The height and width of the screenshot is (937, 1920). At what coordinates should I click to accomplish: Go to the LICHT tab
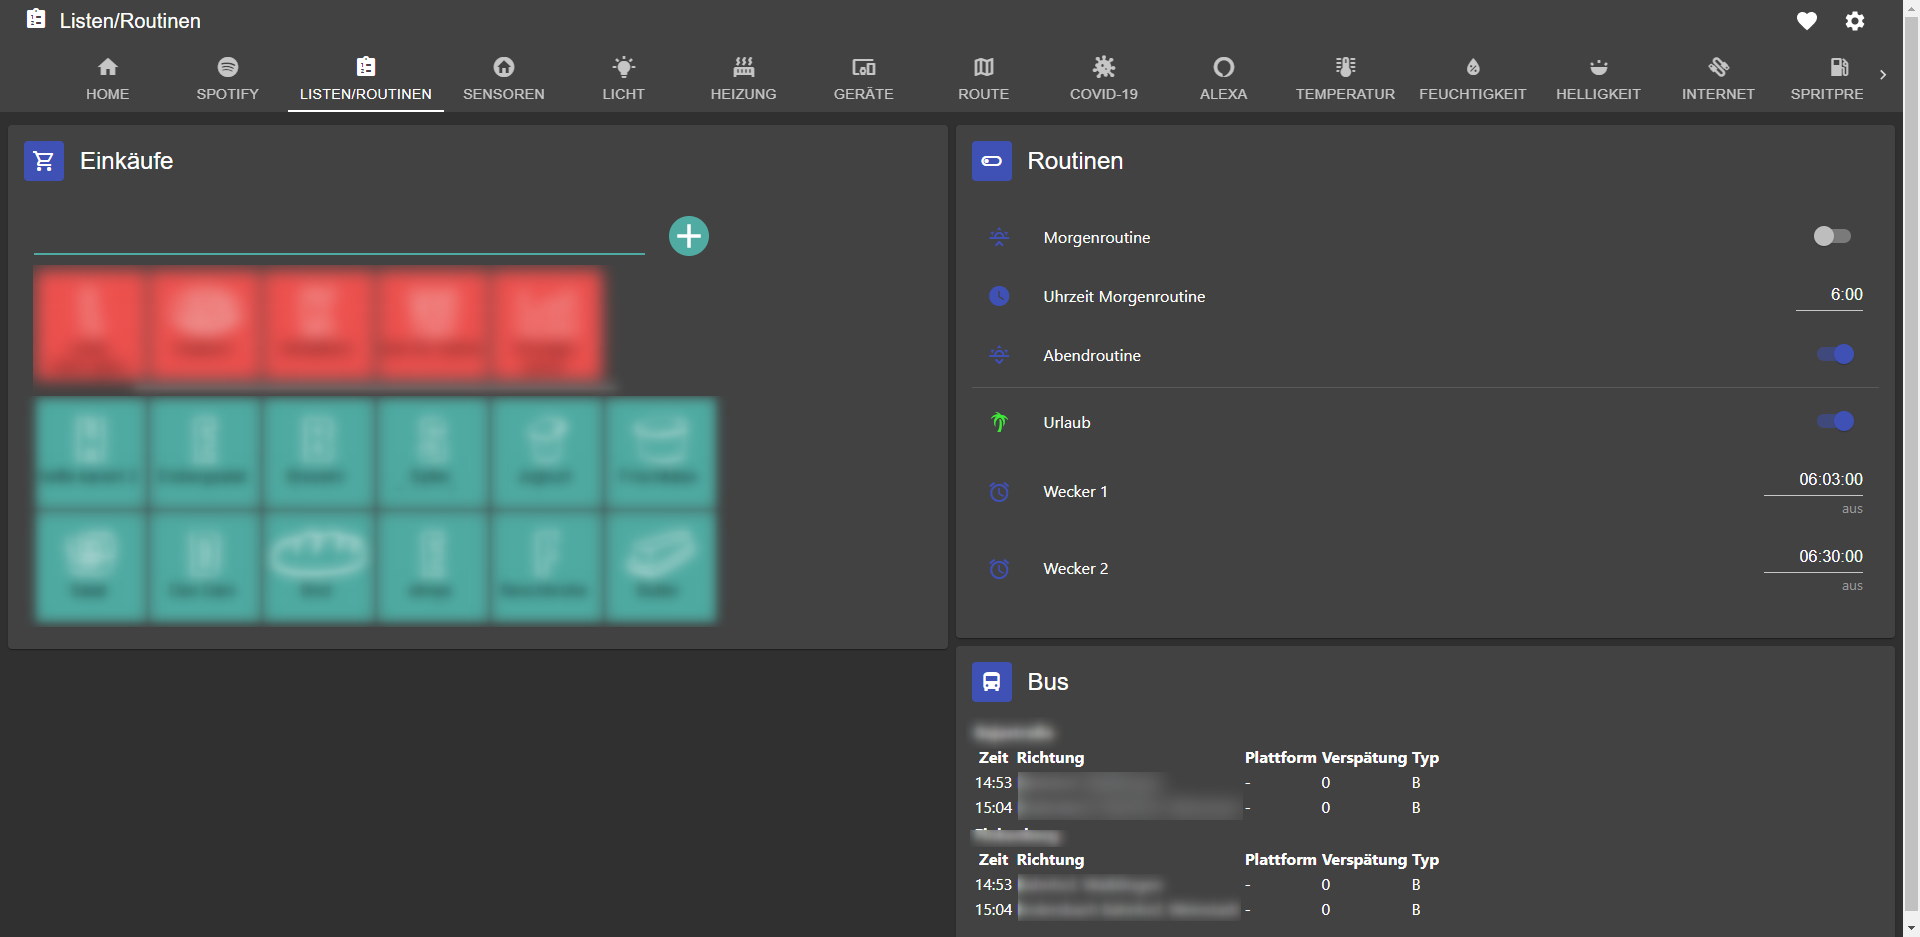pos(623,79)
